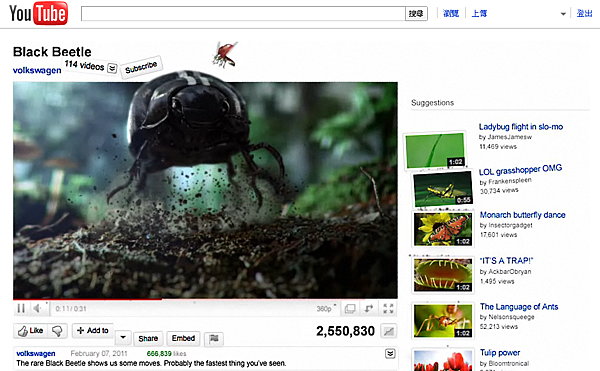Open Ladybug flight in slo-mo title link
Screen dimensions: 600x371
click(520, 127)
